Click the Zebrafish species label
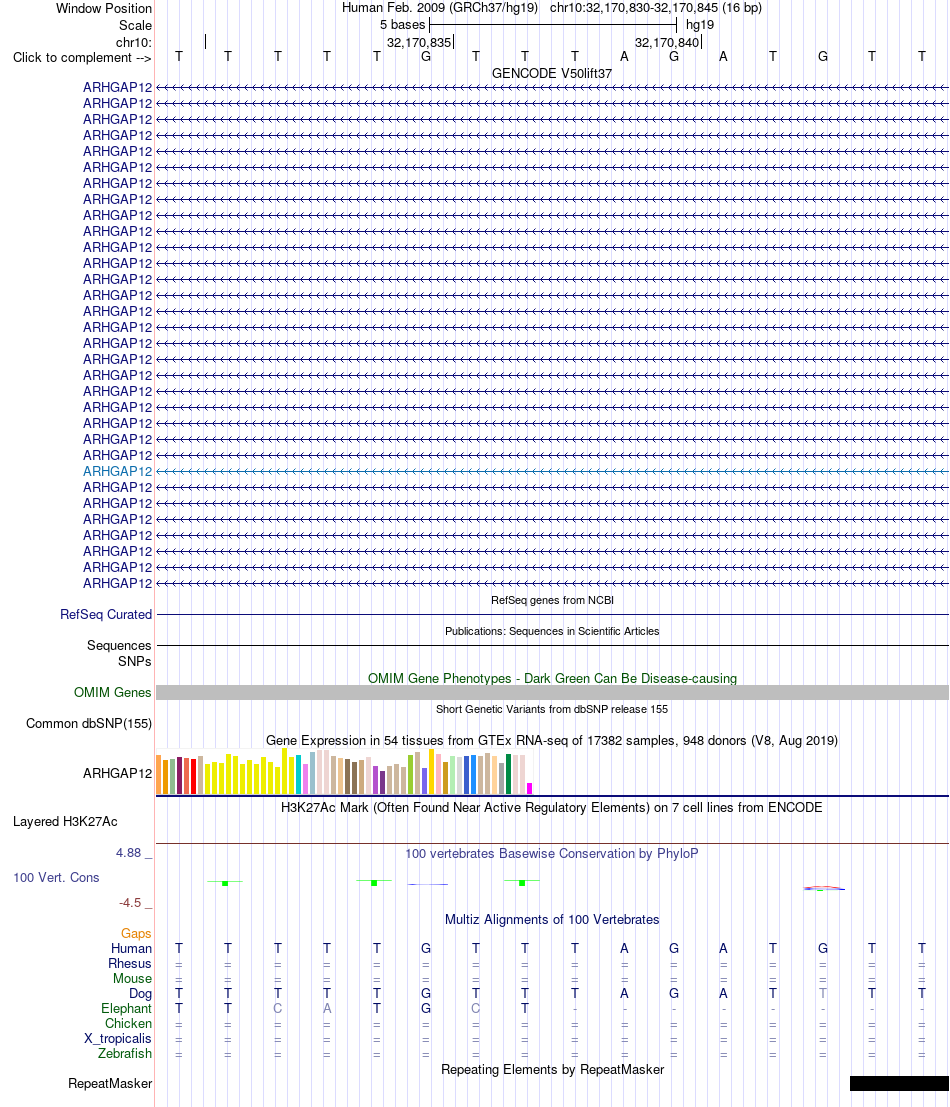This screenshot has height=1107, width=950. 125,1053
